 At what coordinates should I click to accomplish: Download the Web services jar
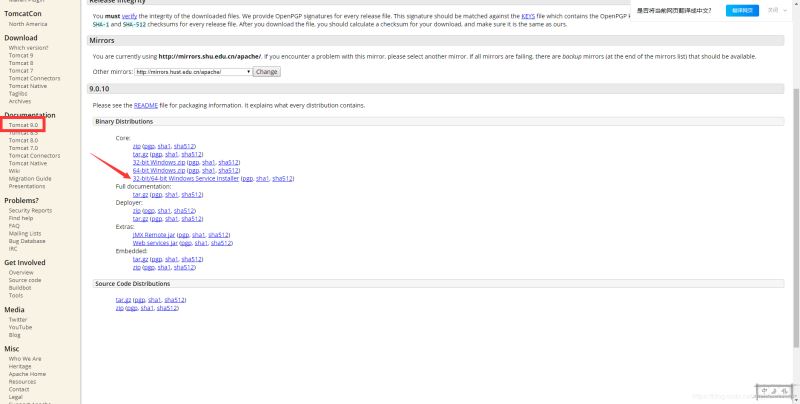tap(155, 242)
